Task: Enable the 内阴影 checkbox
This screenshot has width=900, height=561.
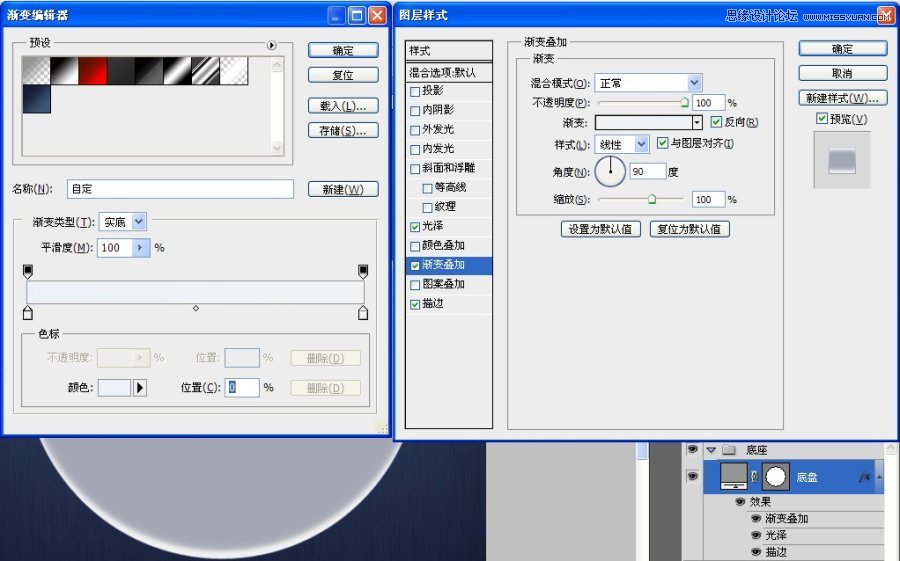Action: coord(415,111)
